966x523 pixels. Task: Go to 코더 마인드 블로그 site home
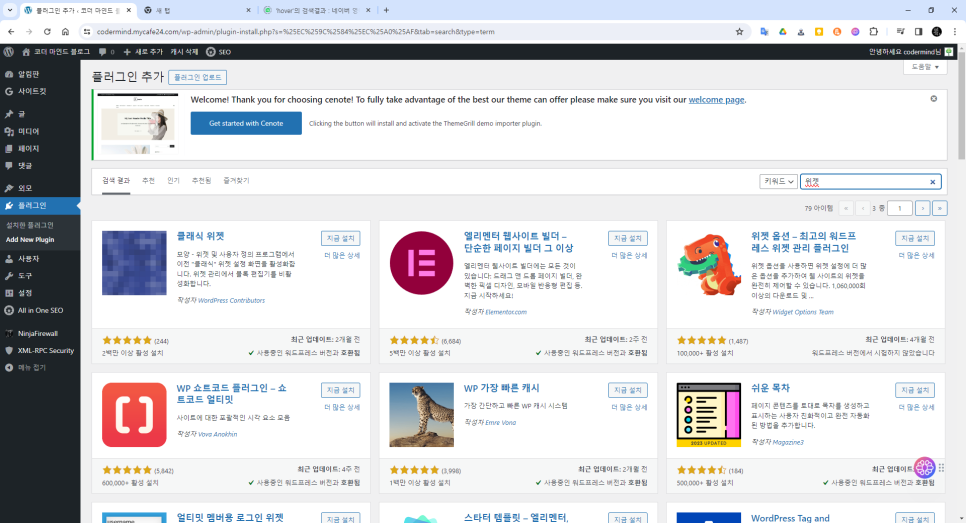[x=56, y=52]
